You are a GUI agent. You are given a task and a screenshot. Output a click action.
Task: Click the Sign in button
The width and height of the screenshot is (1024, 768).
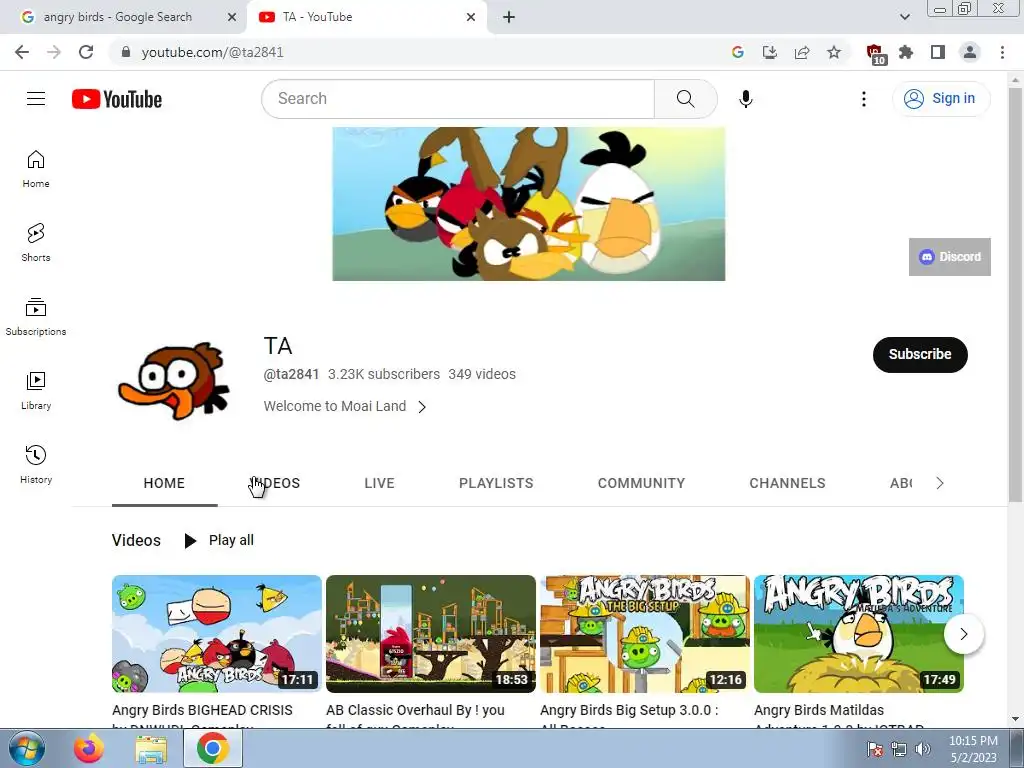point(941,99)
